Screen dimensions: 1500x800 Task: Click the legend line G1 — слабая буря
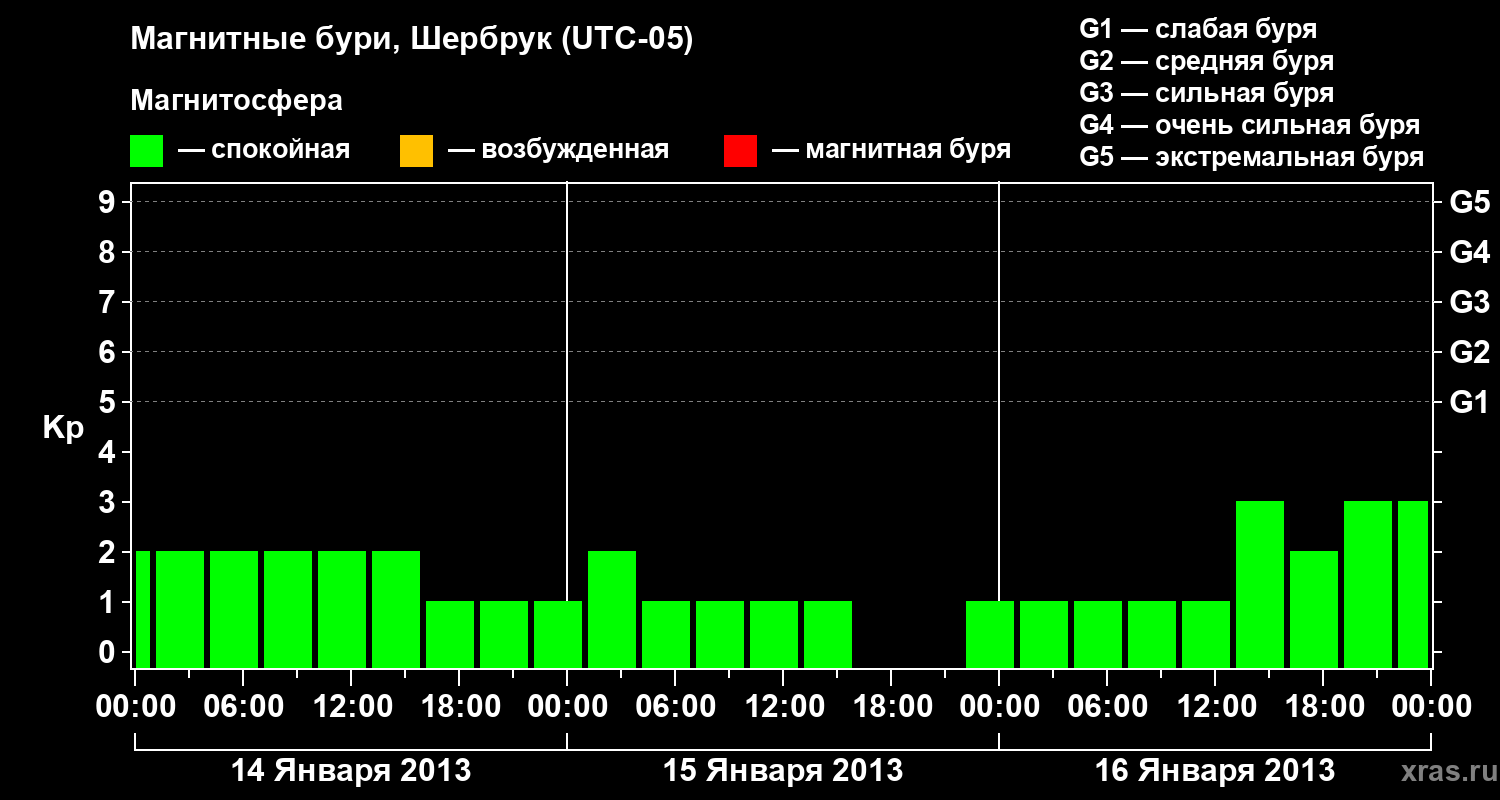click(1198, 29)
